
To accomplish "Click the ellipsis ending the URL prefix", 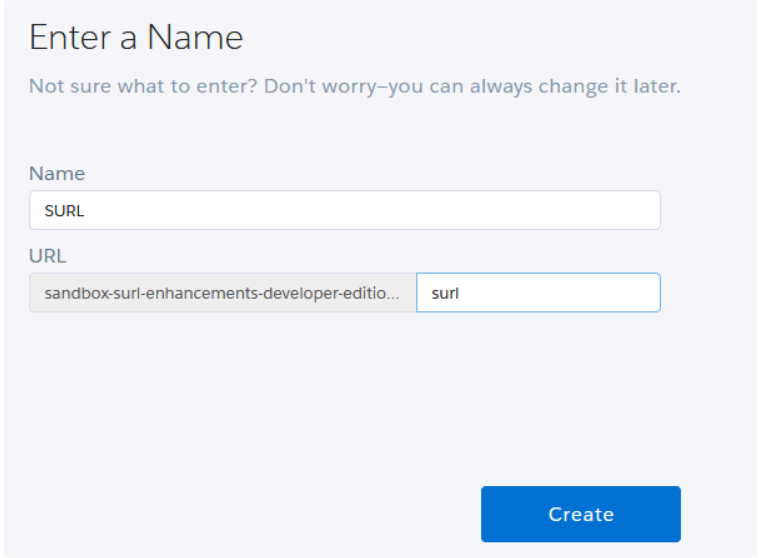I will [393, 294].
